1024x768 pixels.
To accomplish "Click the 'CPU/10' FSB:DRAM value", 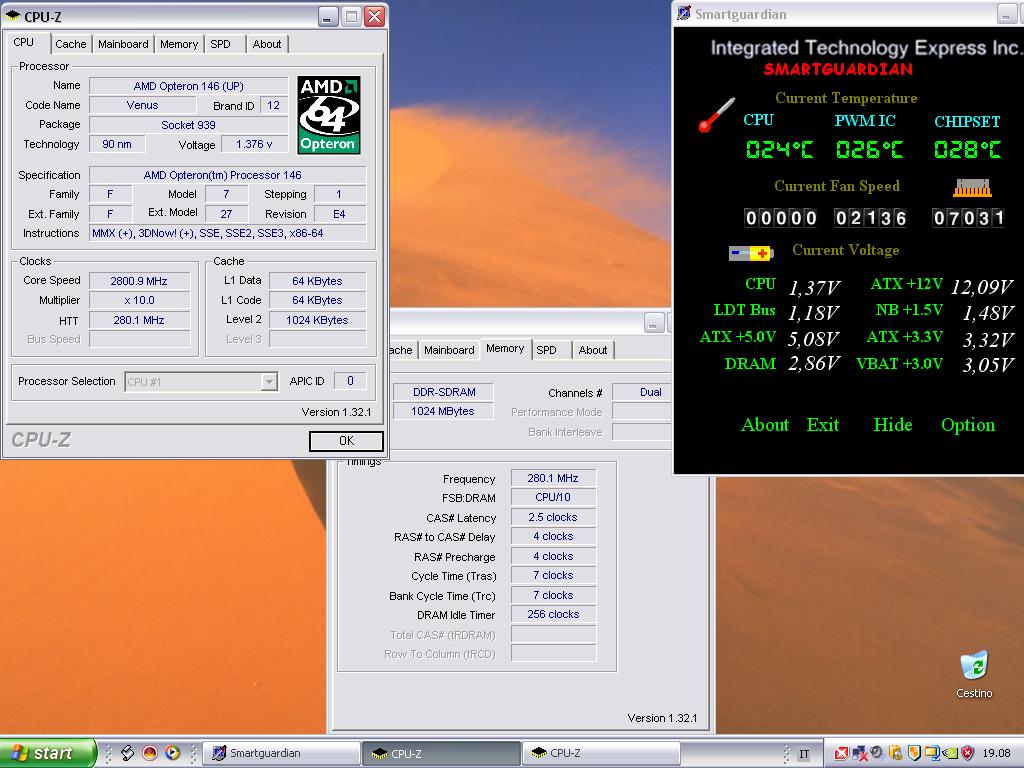I will click(x=553, y=498).
